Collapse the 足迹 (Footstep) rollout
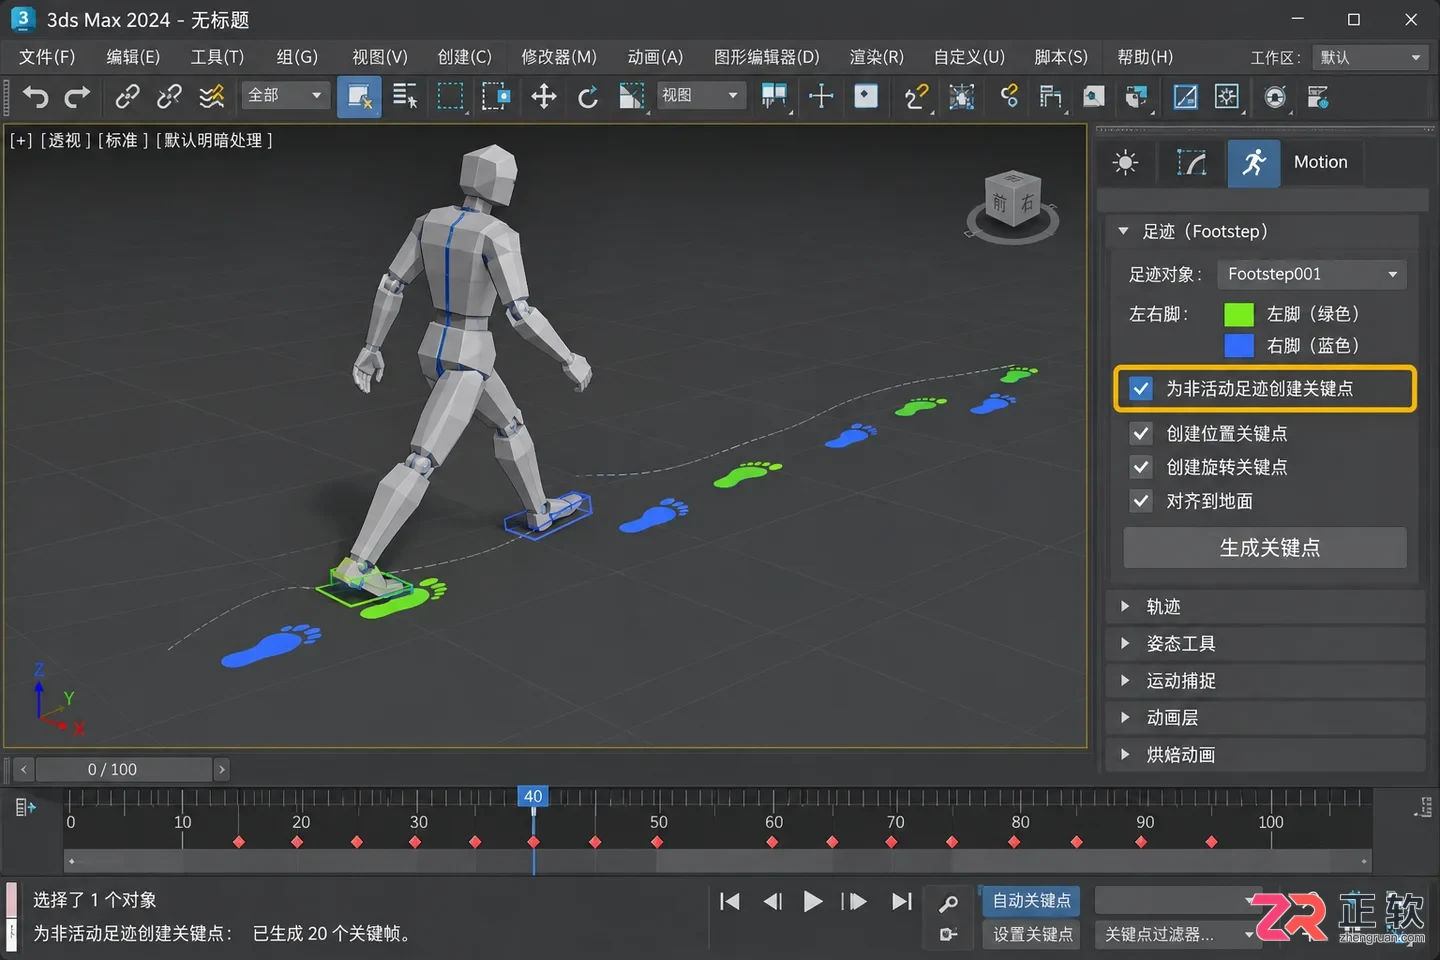This screenshot has height=960, width=1440. pyautogui.click(x=1262, y=232)
